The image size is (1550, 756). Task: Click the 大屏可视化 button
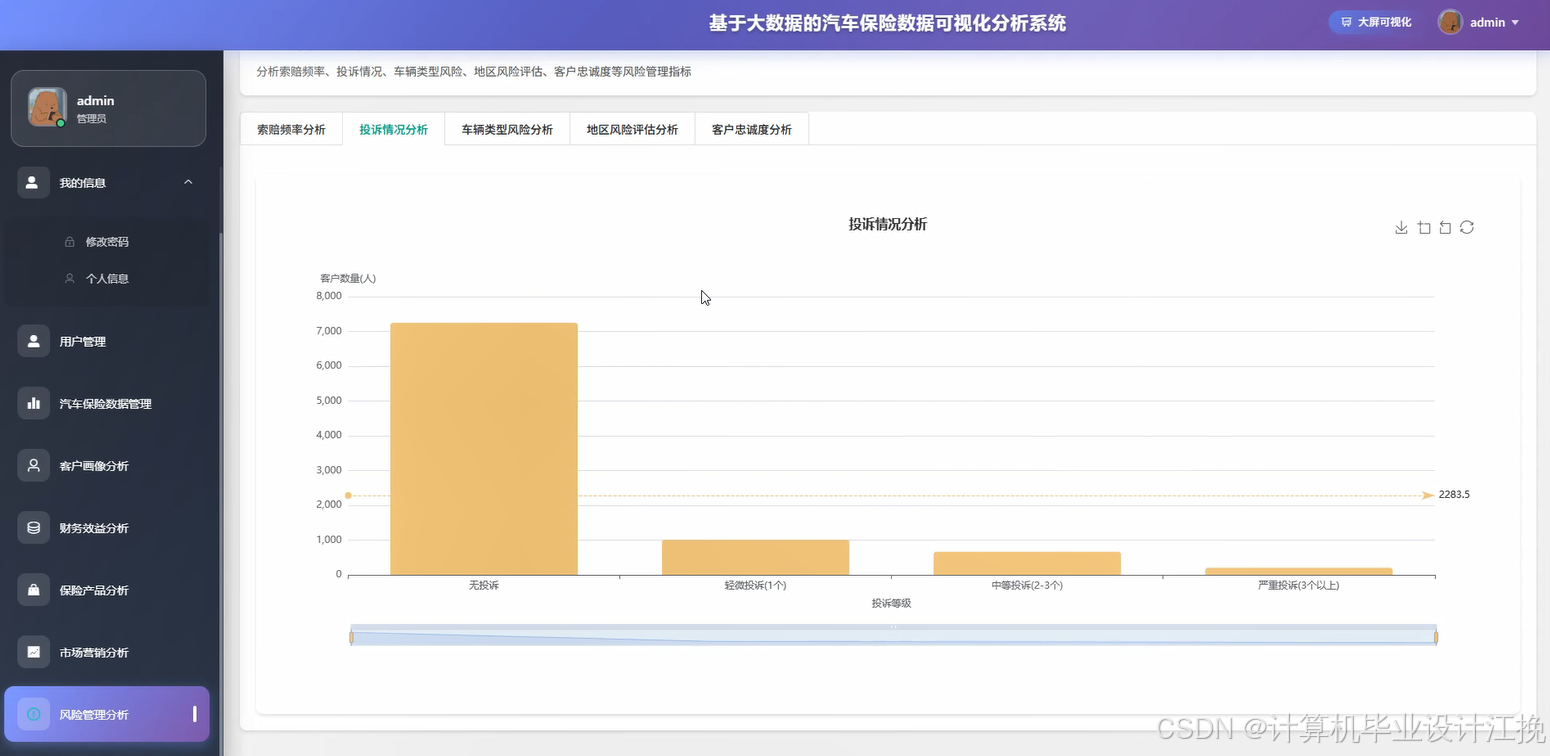click(1376, 22)
